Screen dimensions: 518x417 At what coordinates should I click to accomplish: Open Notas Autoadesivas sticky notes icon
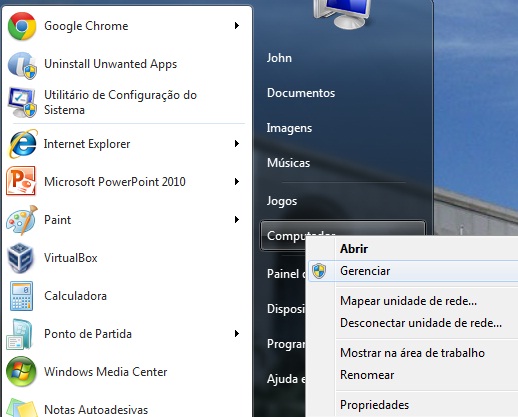[x=22, y=408]
